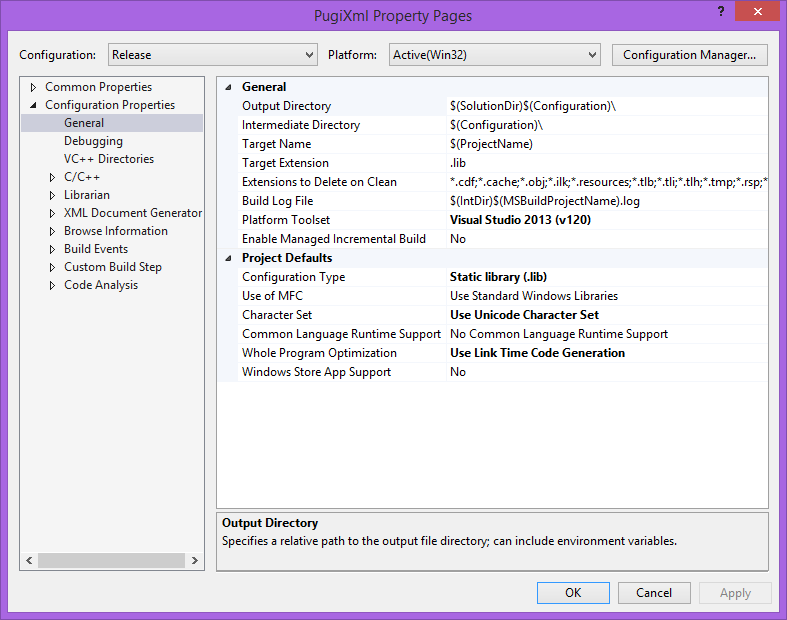Expand the Build Events node arrow
The image size is (787, 620).
point(52,250)
